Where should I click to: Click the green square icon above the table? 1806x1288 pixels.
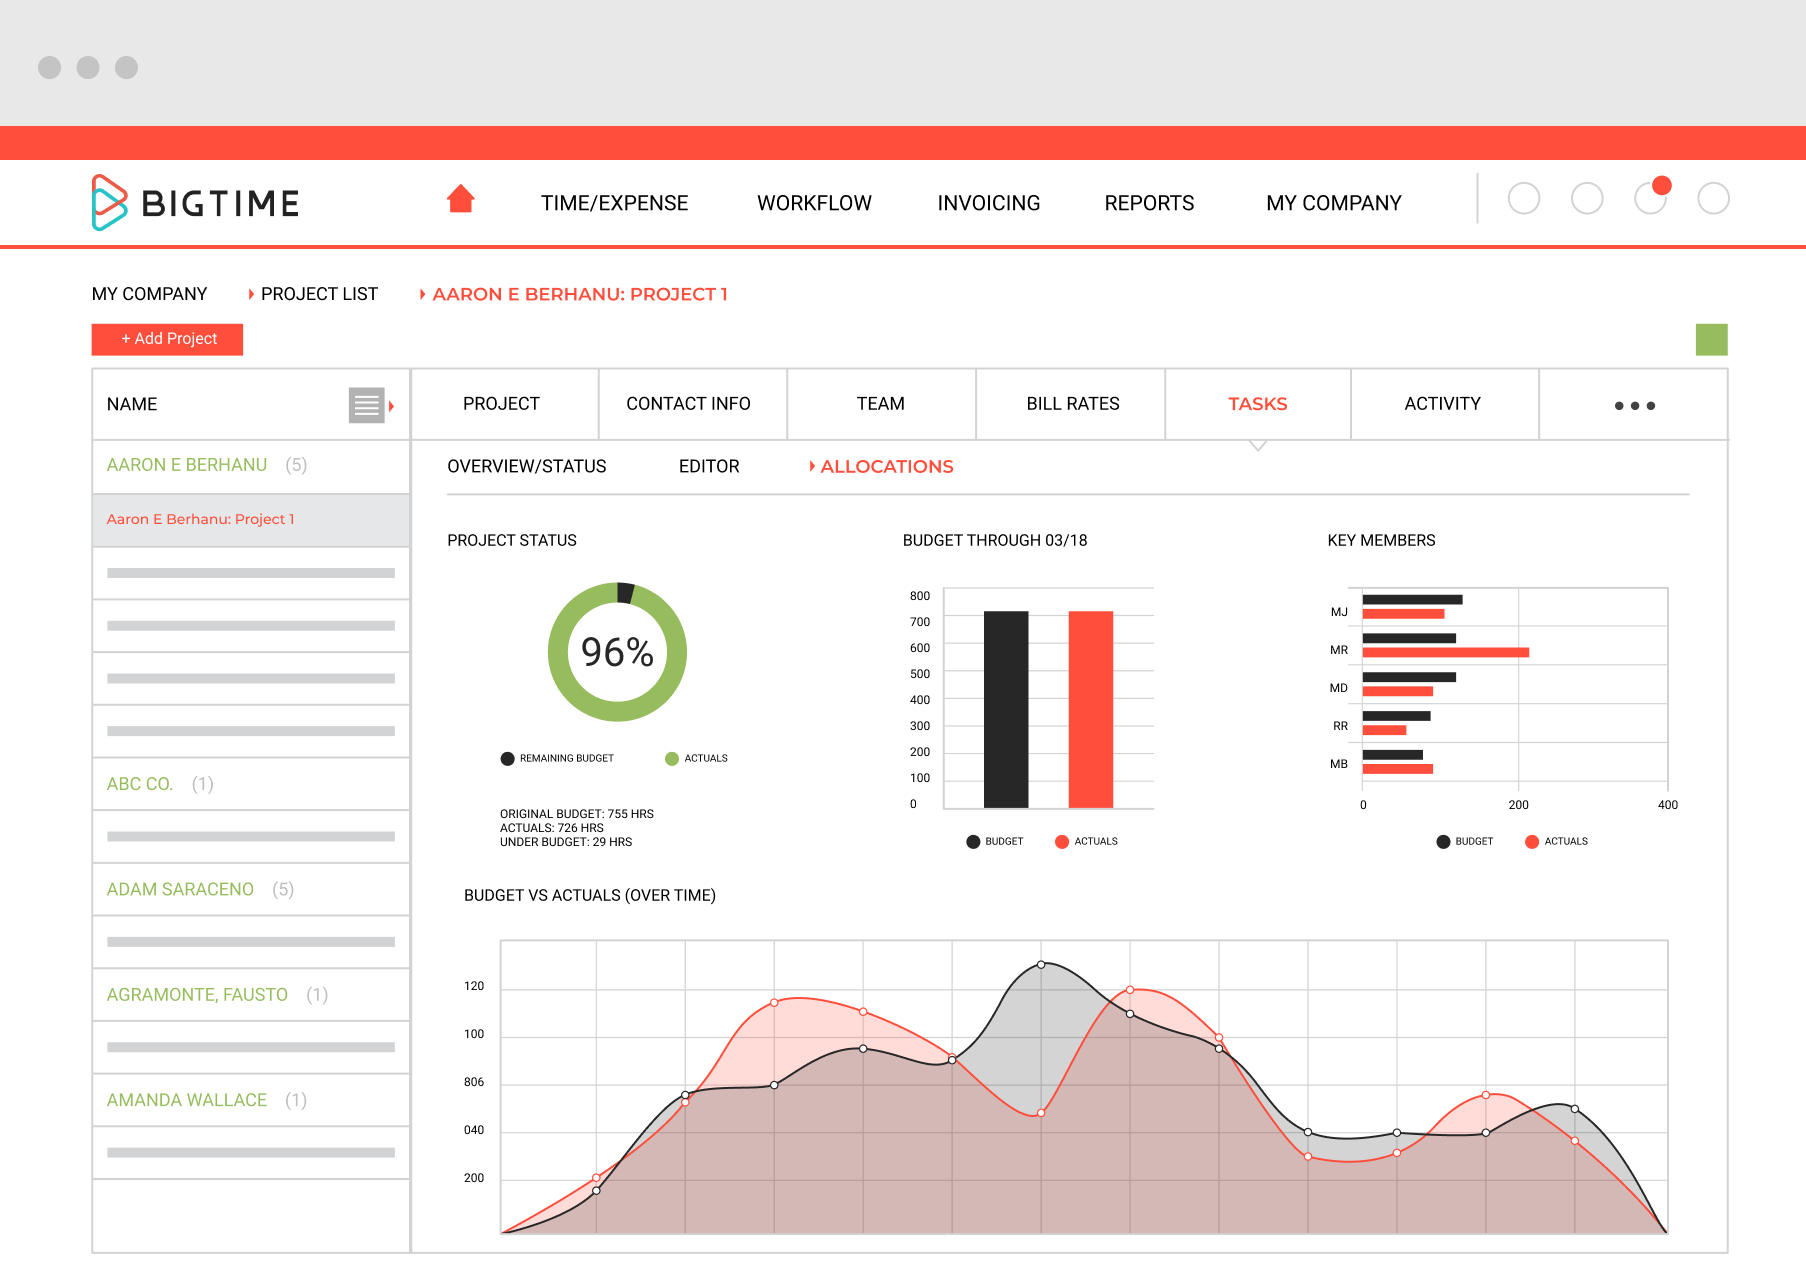click(1712, 340)
